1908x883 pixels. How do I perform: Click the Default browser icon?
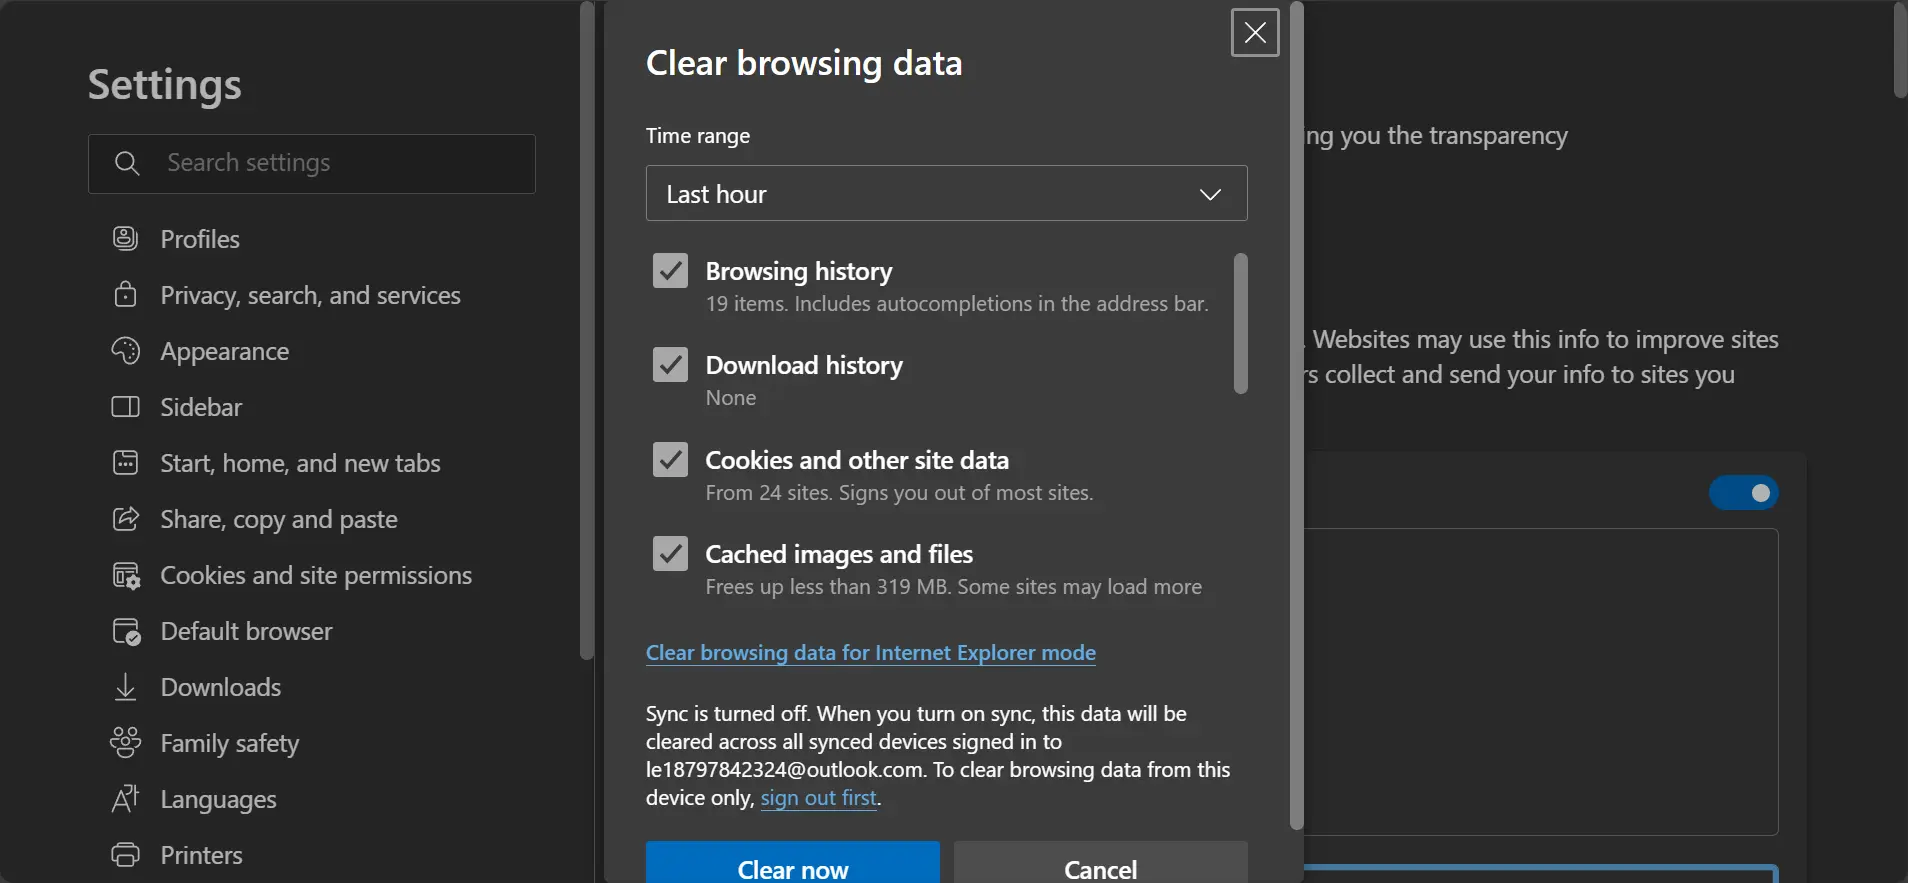(x=126, y=631)
